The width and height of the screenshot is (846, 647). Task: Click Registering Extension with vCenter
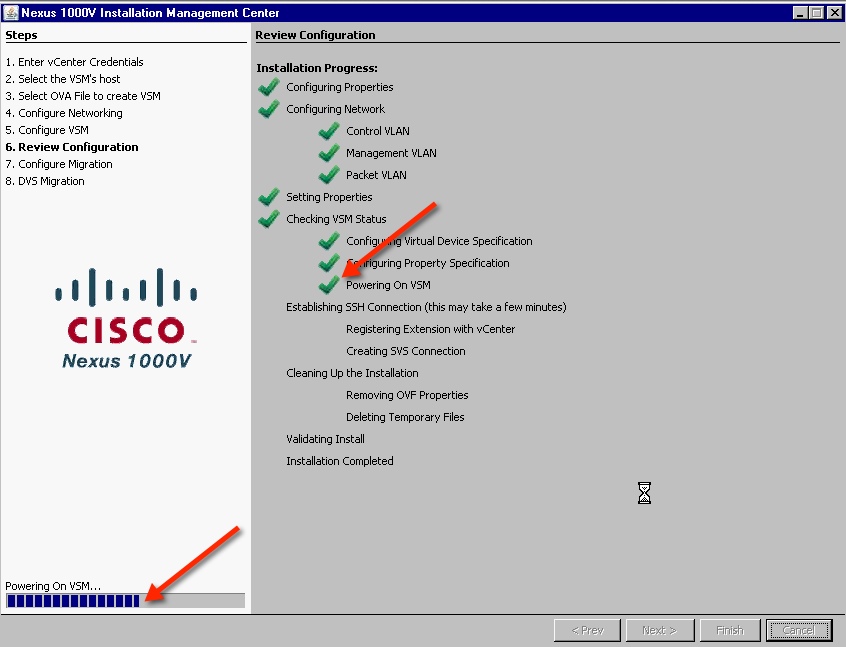431,329
